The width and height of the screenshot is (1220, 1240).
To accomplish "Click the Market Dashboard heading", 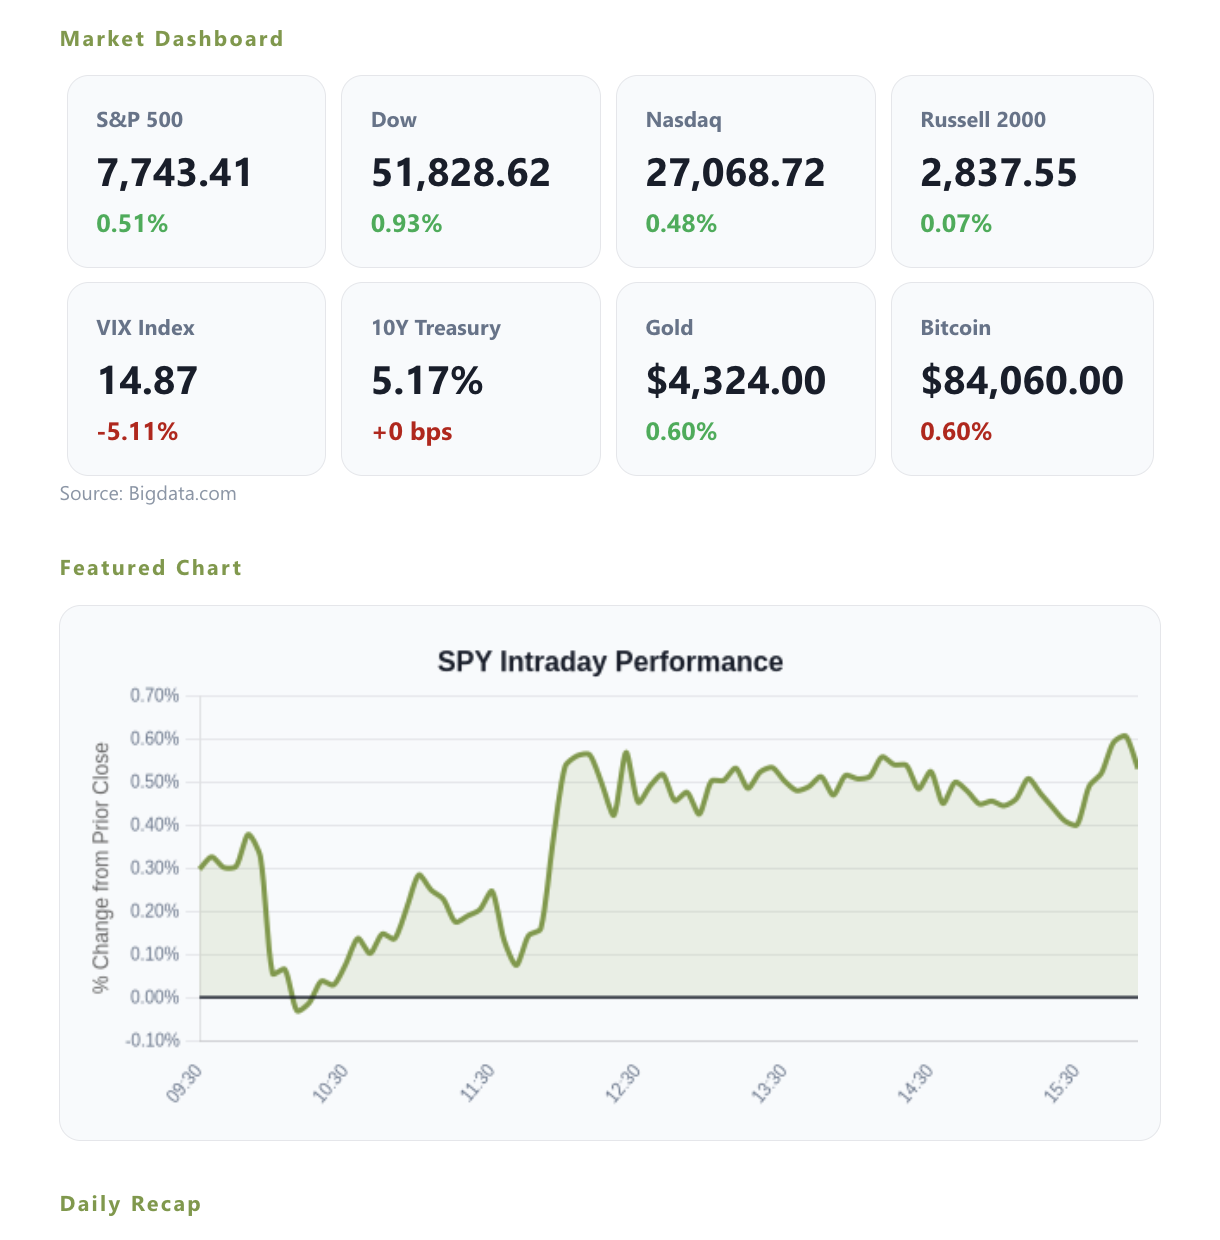I will pyautogui.click(x=172, y=39).
